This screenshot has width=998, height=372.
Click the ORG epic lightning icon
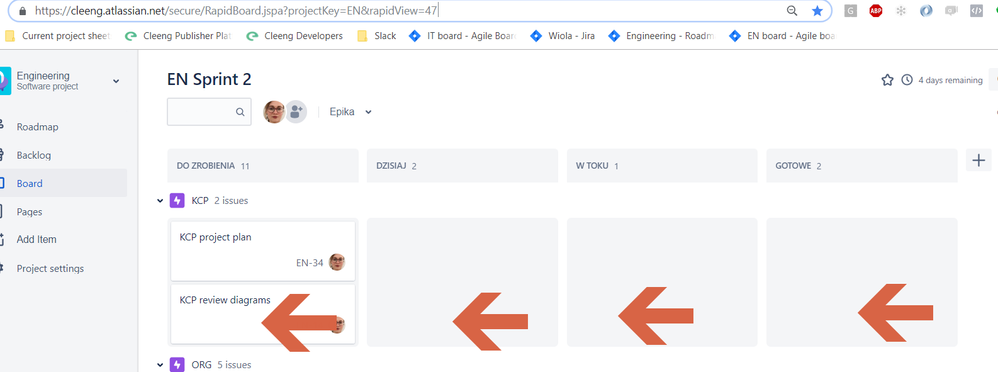coord(177,364)
